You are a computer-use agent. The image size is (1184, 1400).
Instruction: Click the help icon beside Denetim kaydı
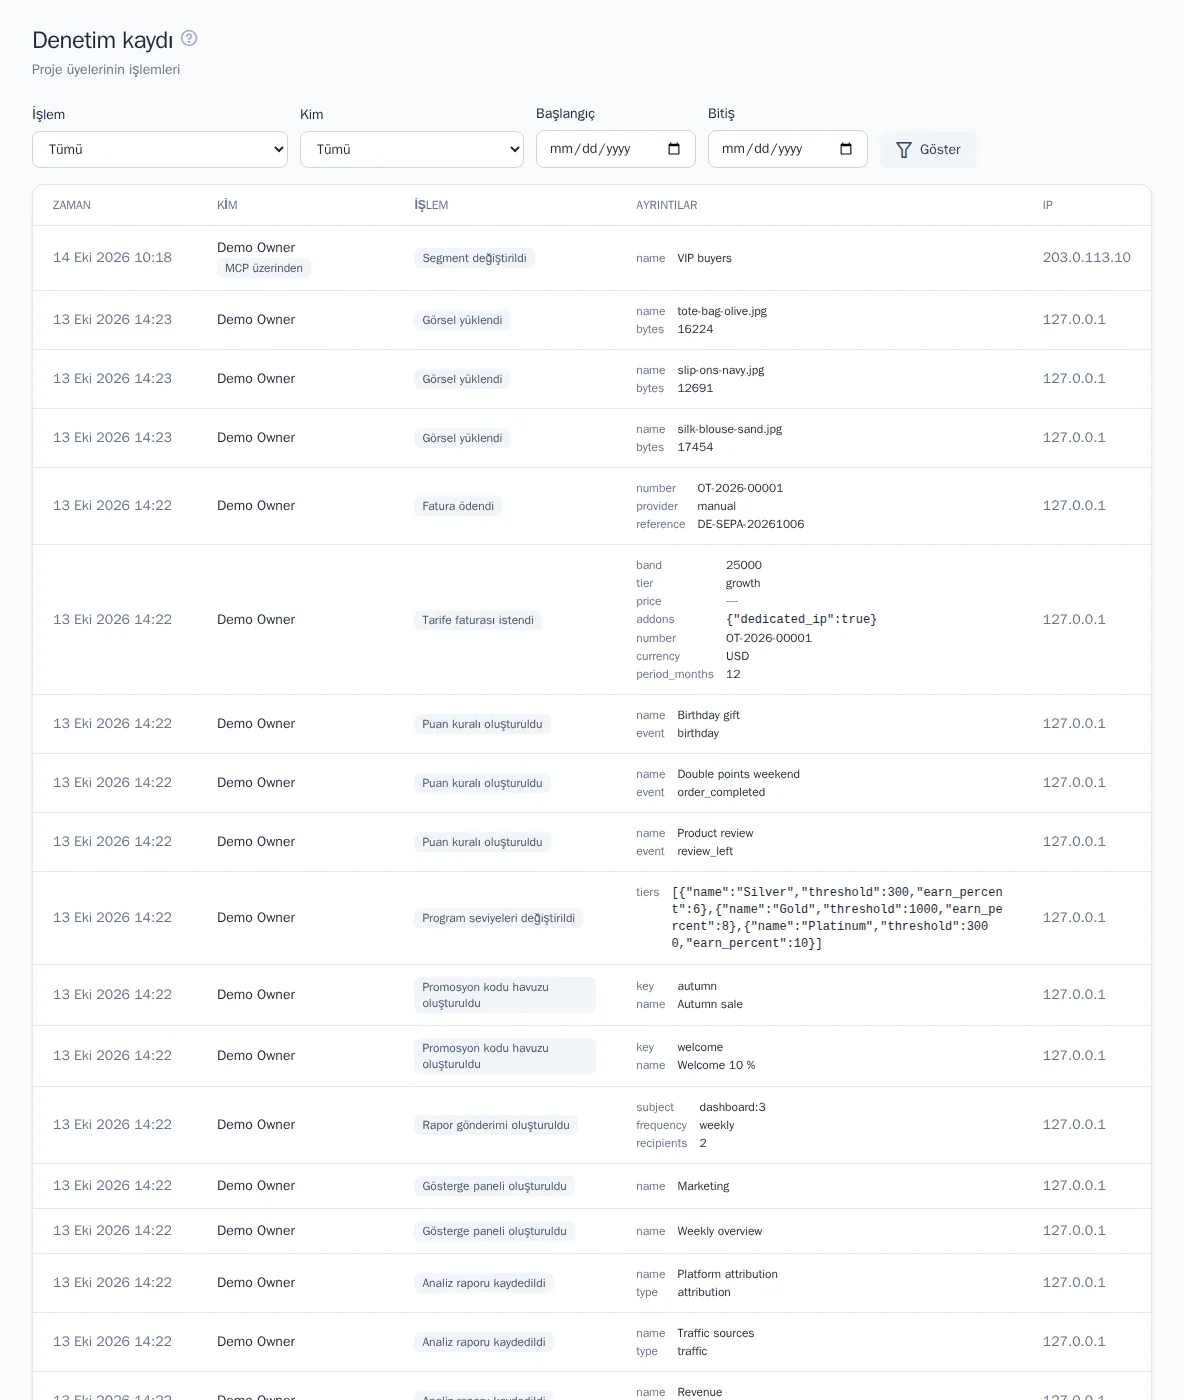click(x=189, y=38)
